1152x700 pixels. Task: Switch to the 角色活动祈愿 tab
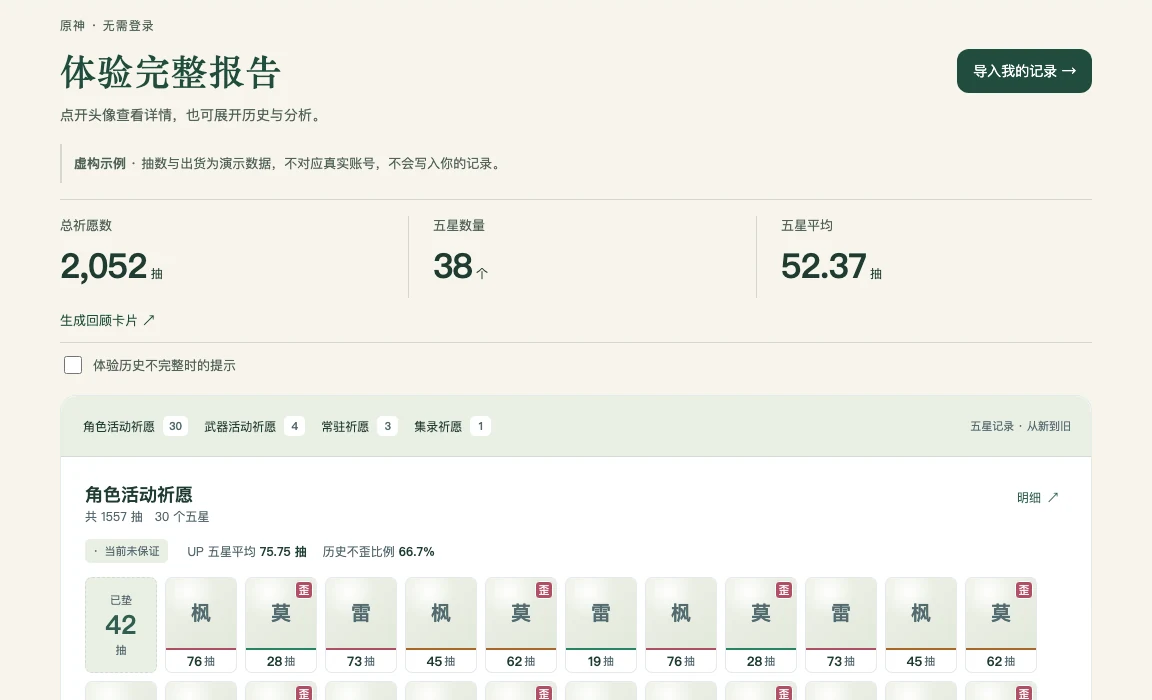click(135, 426)
